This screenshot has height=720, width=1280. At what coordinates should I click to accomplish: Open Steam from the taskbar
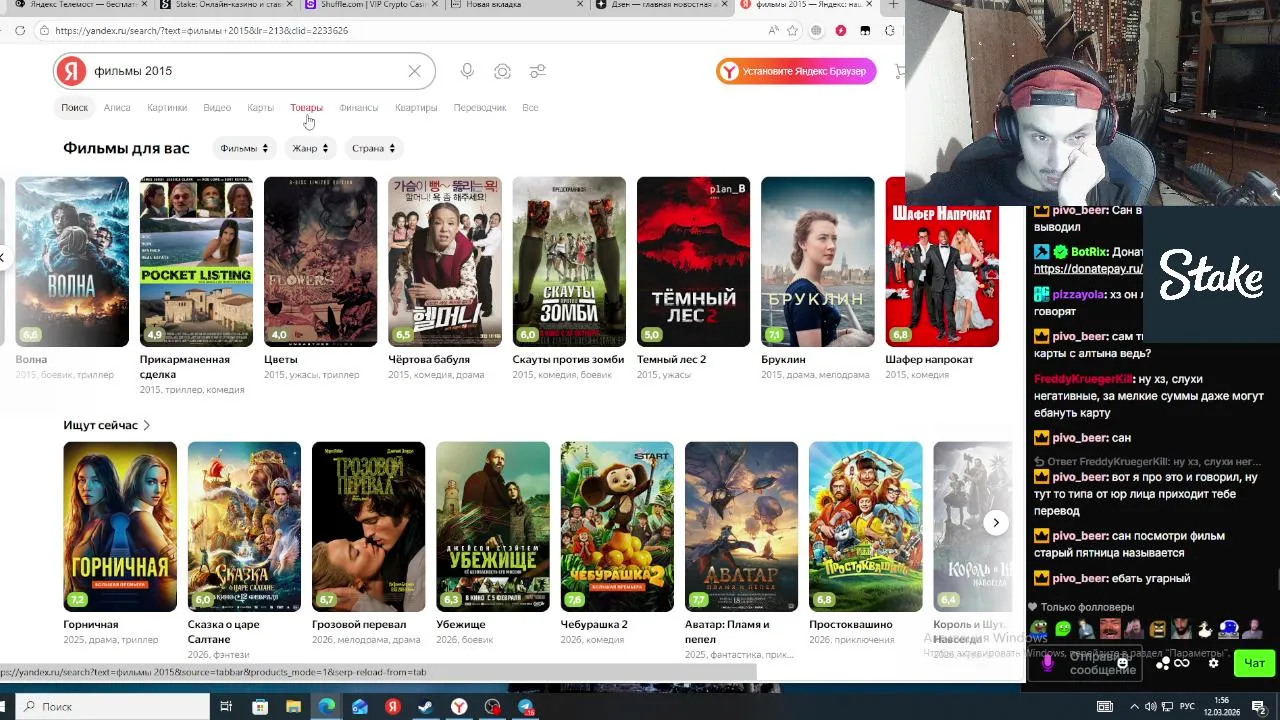coord(426,707)
